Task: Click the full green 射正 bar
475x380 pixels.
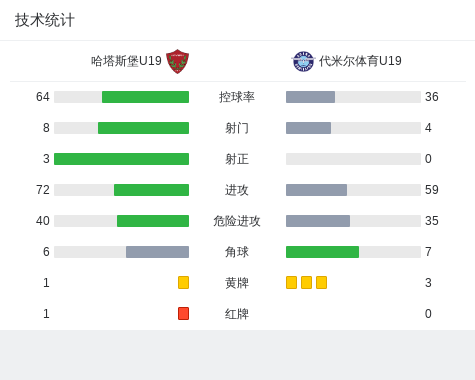Action: 121,159
